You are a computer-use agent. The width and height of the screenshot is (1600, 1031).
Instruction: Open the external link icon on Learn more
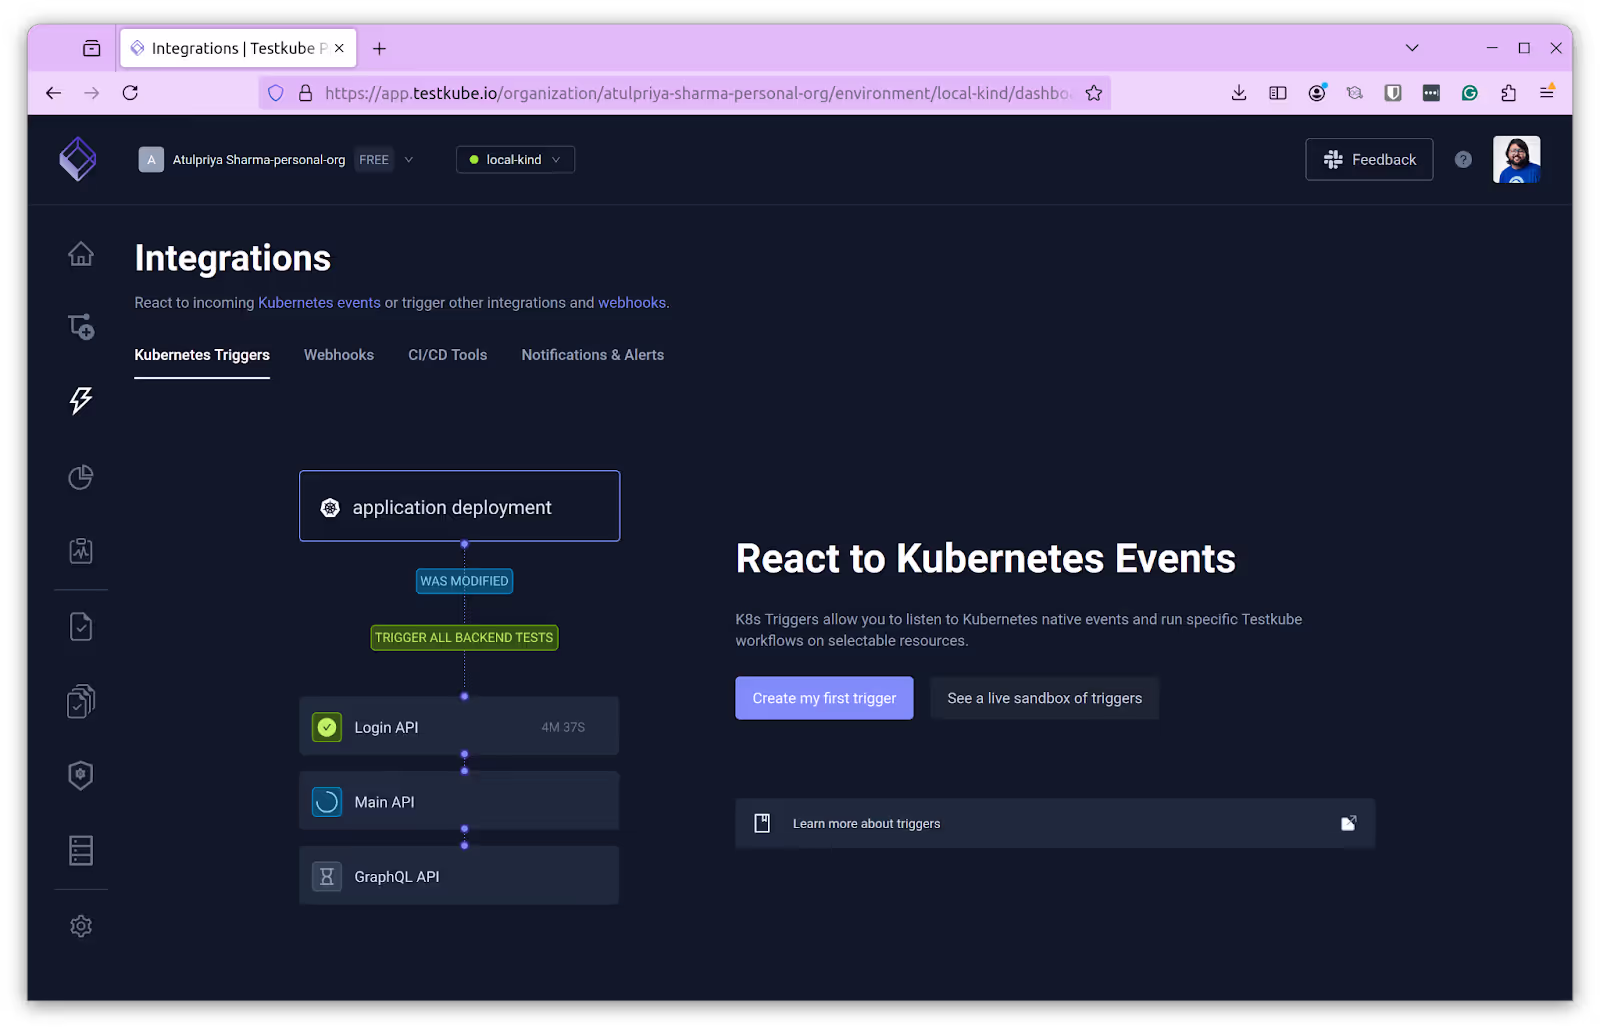tap(1348, 823)
